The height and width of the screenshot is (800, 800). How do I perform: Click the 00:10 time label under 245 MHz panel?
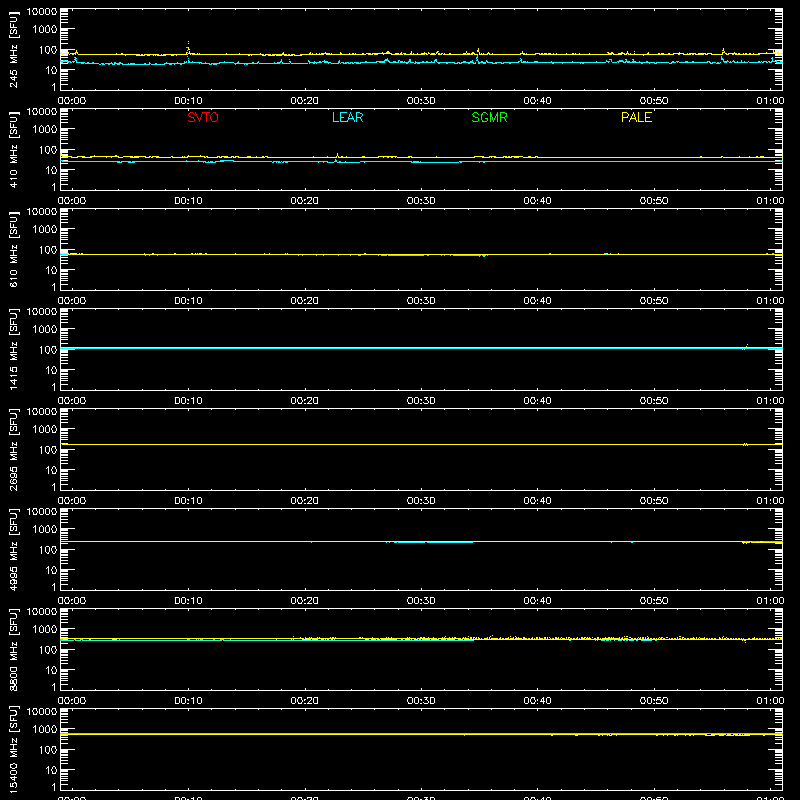click(x=188, y=101)
